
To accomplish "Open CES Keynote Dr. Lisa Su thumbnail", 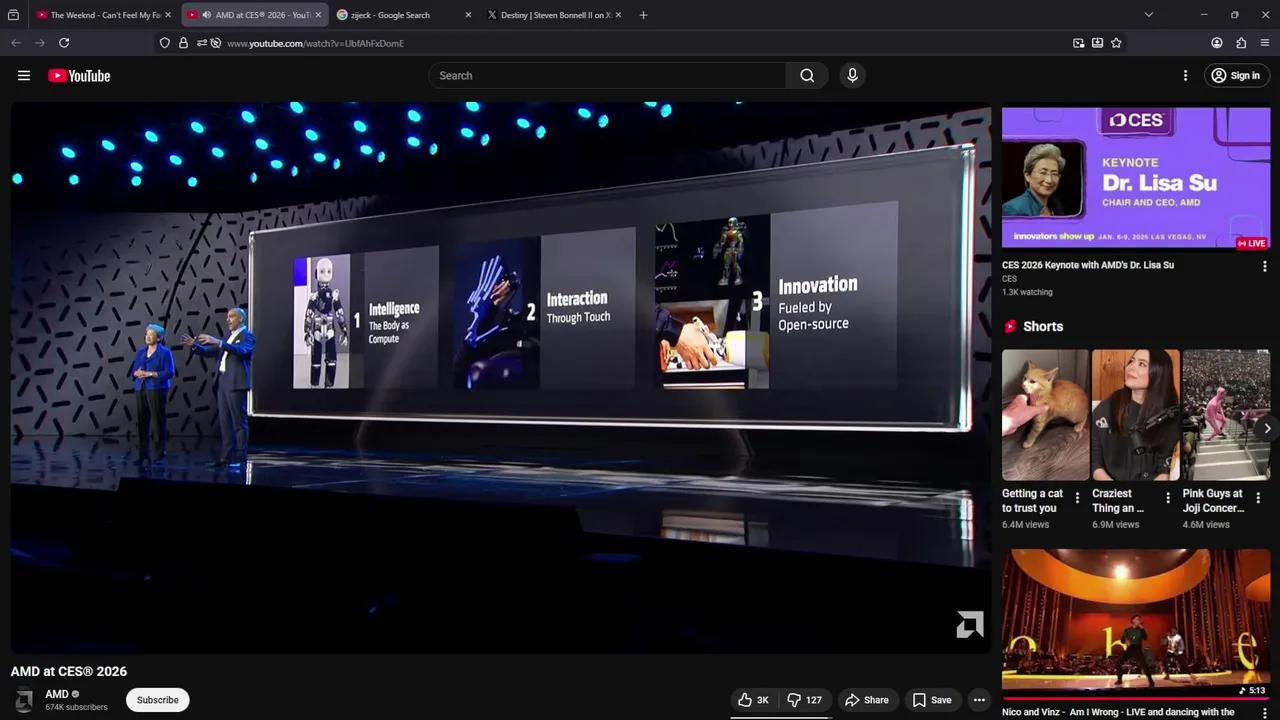I will click(x=1136, y=179).
